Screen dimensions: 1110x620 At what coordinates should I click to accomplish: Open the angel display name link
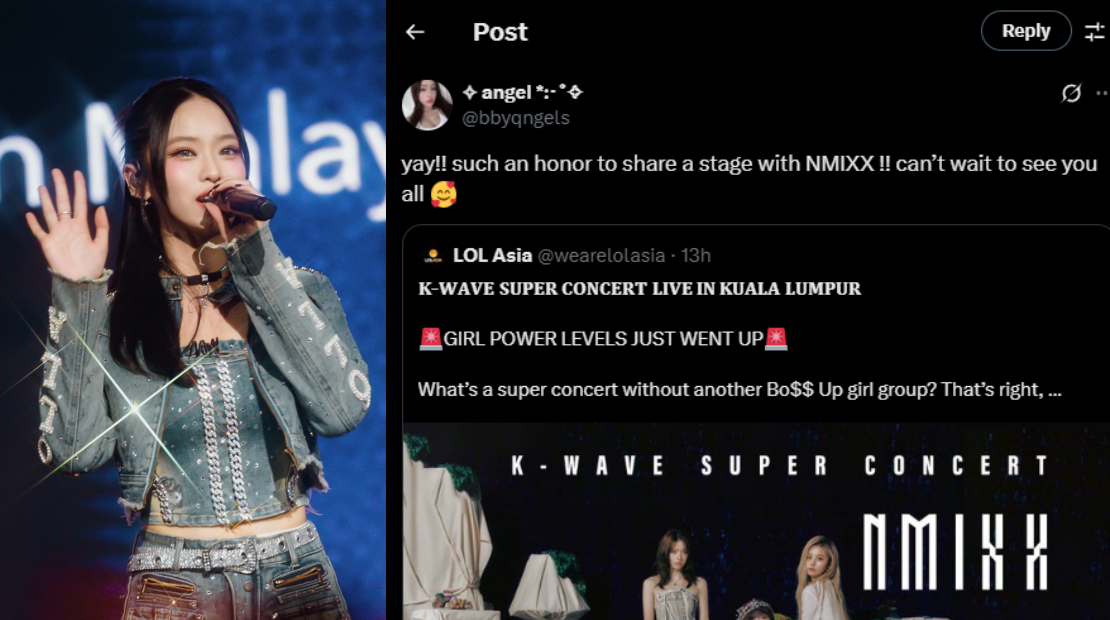pos(522,92)
